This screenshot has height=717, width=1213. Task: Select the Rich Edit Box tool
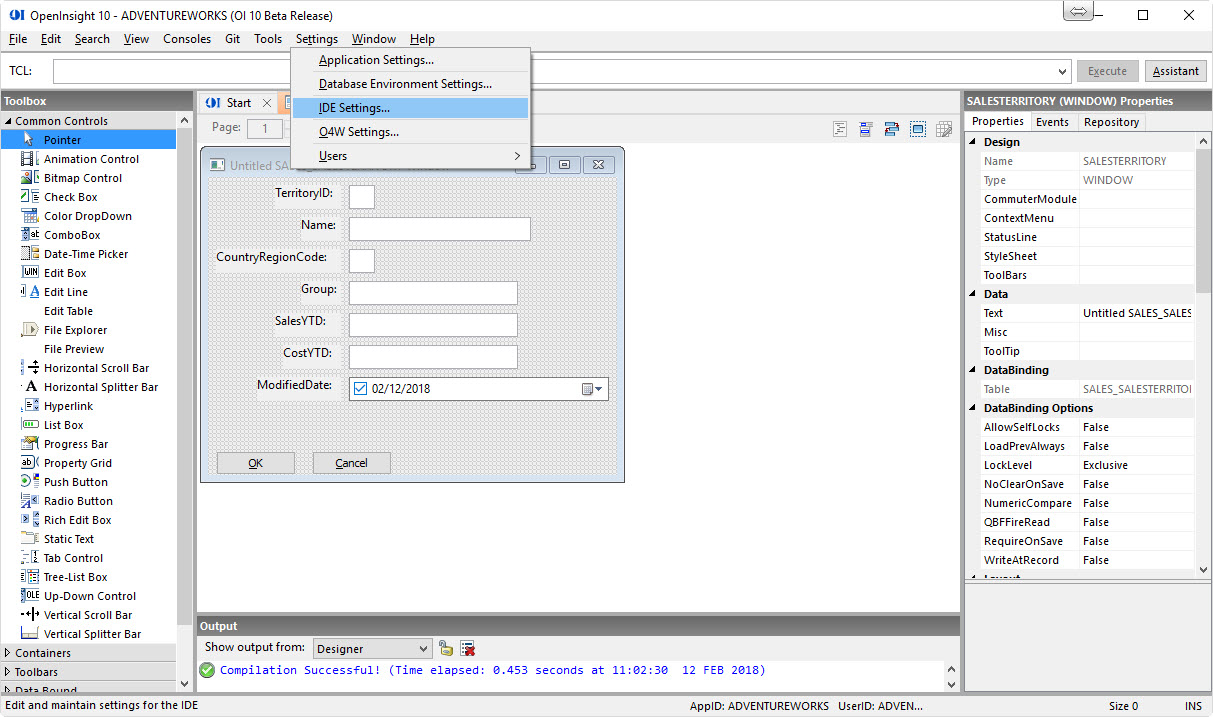click(88, 520)
